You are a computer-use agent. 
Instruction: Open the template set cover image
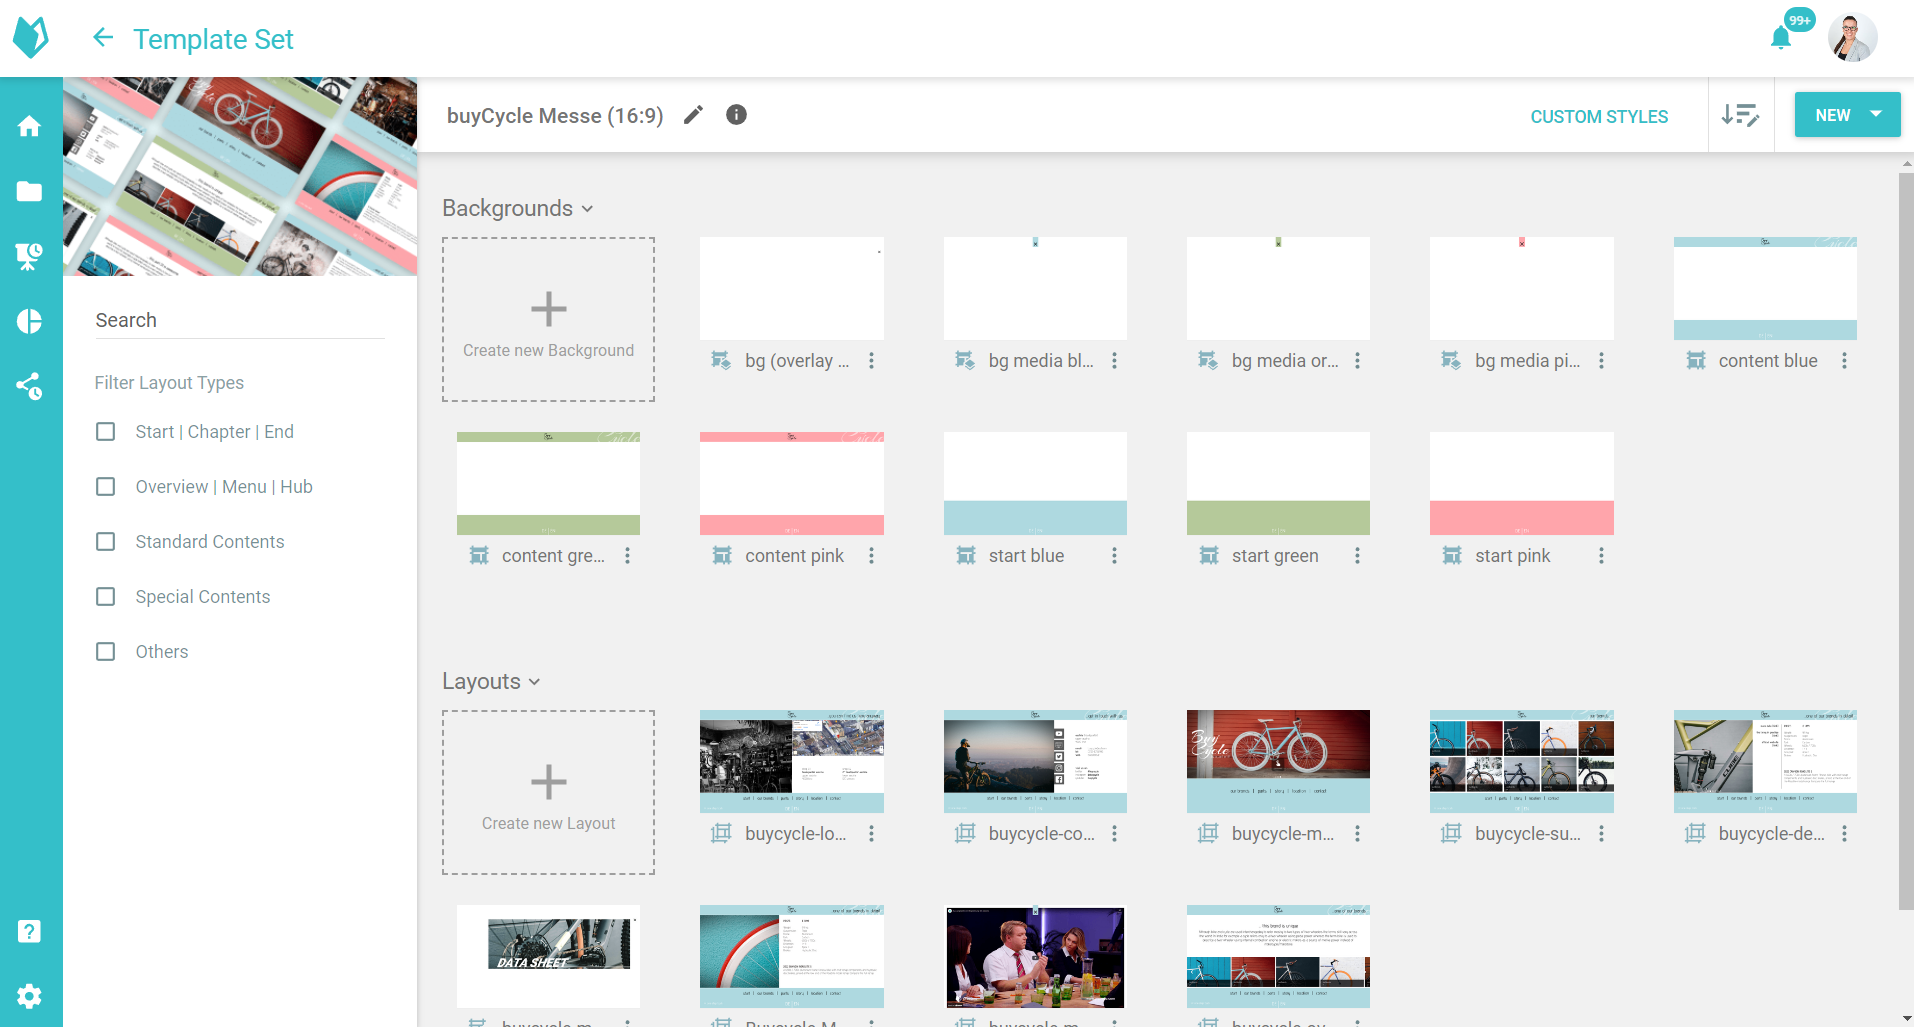click(x=240, y=176)
